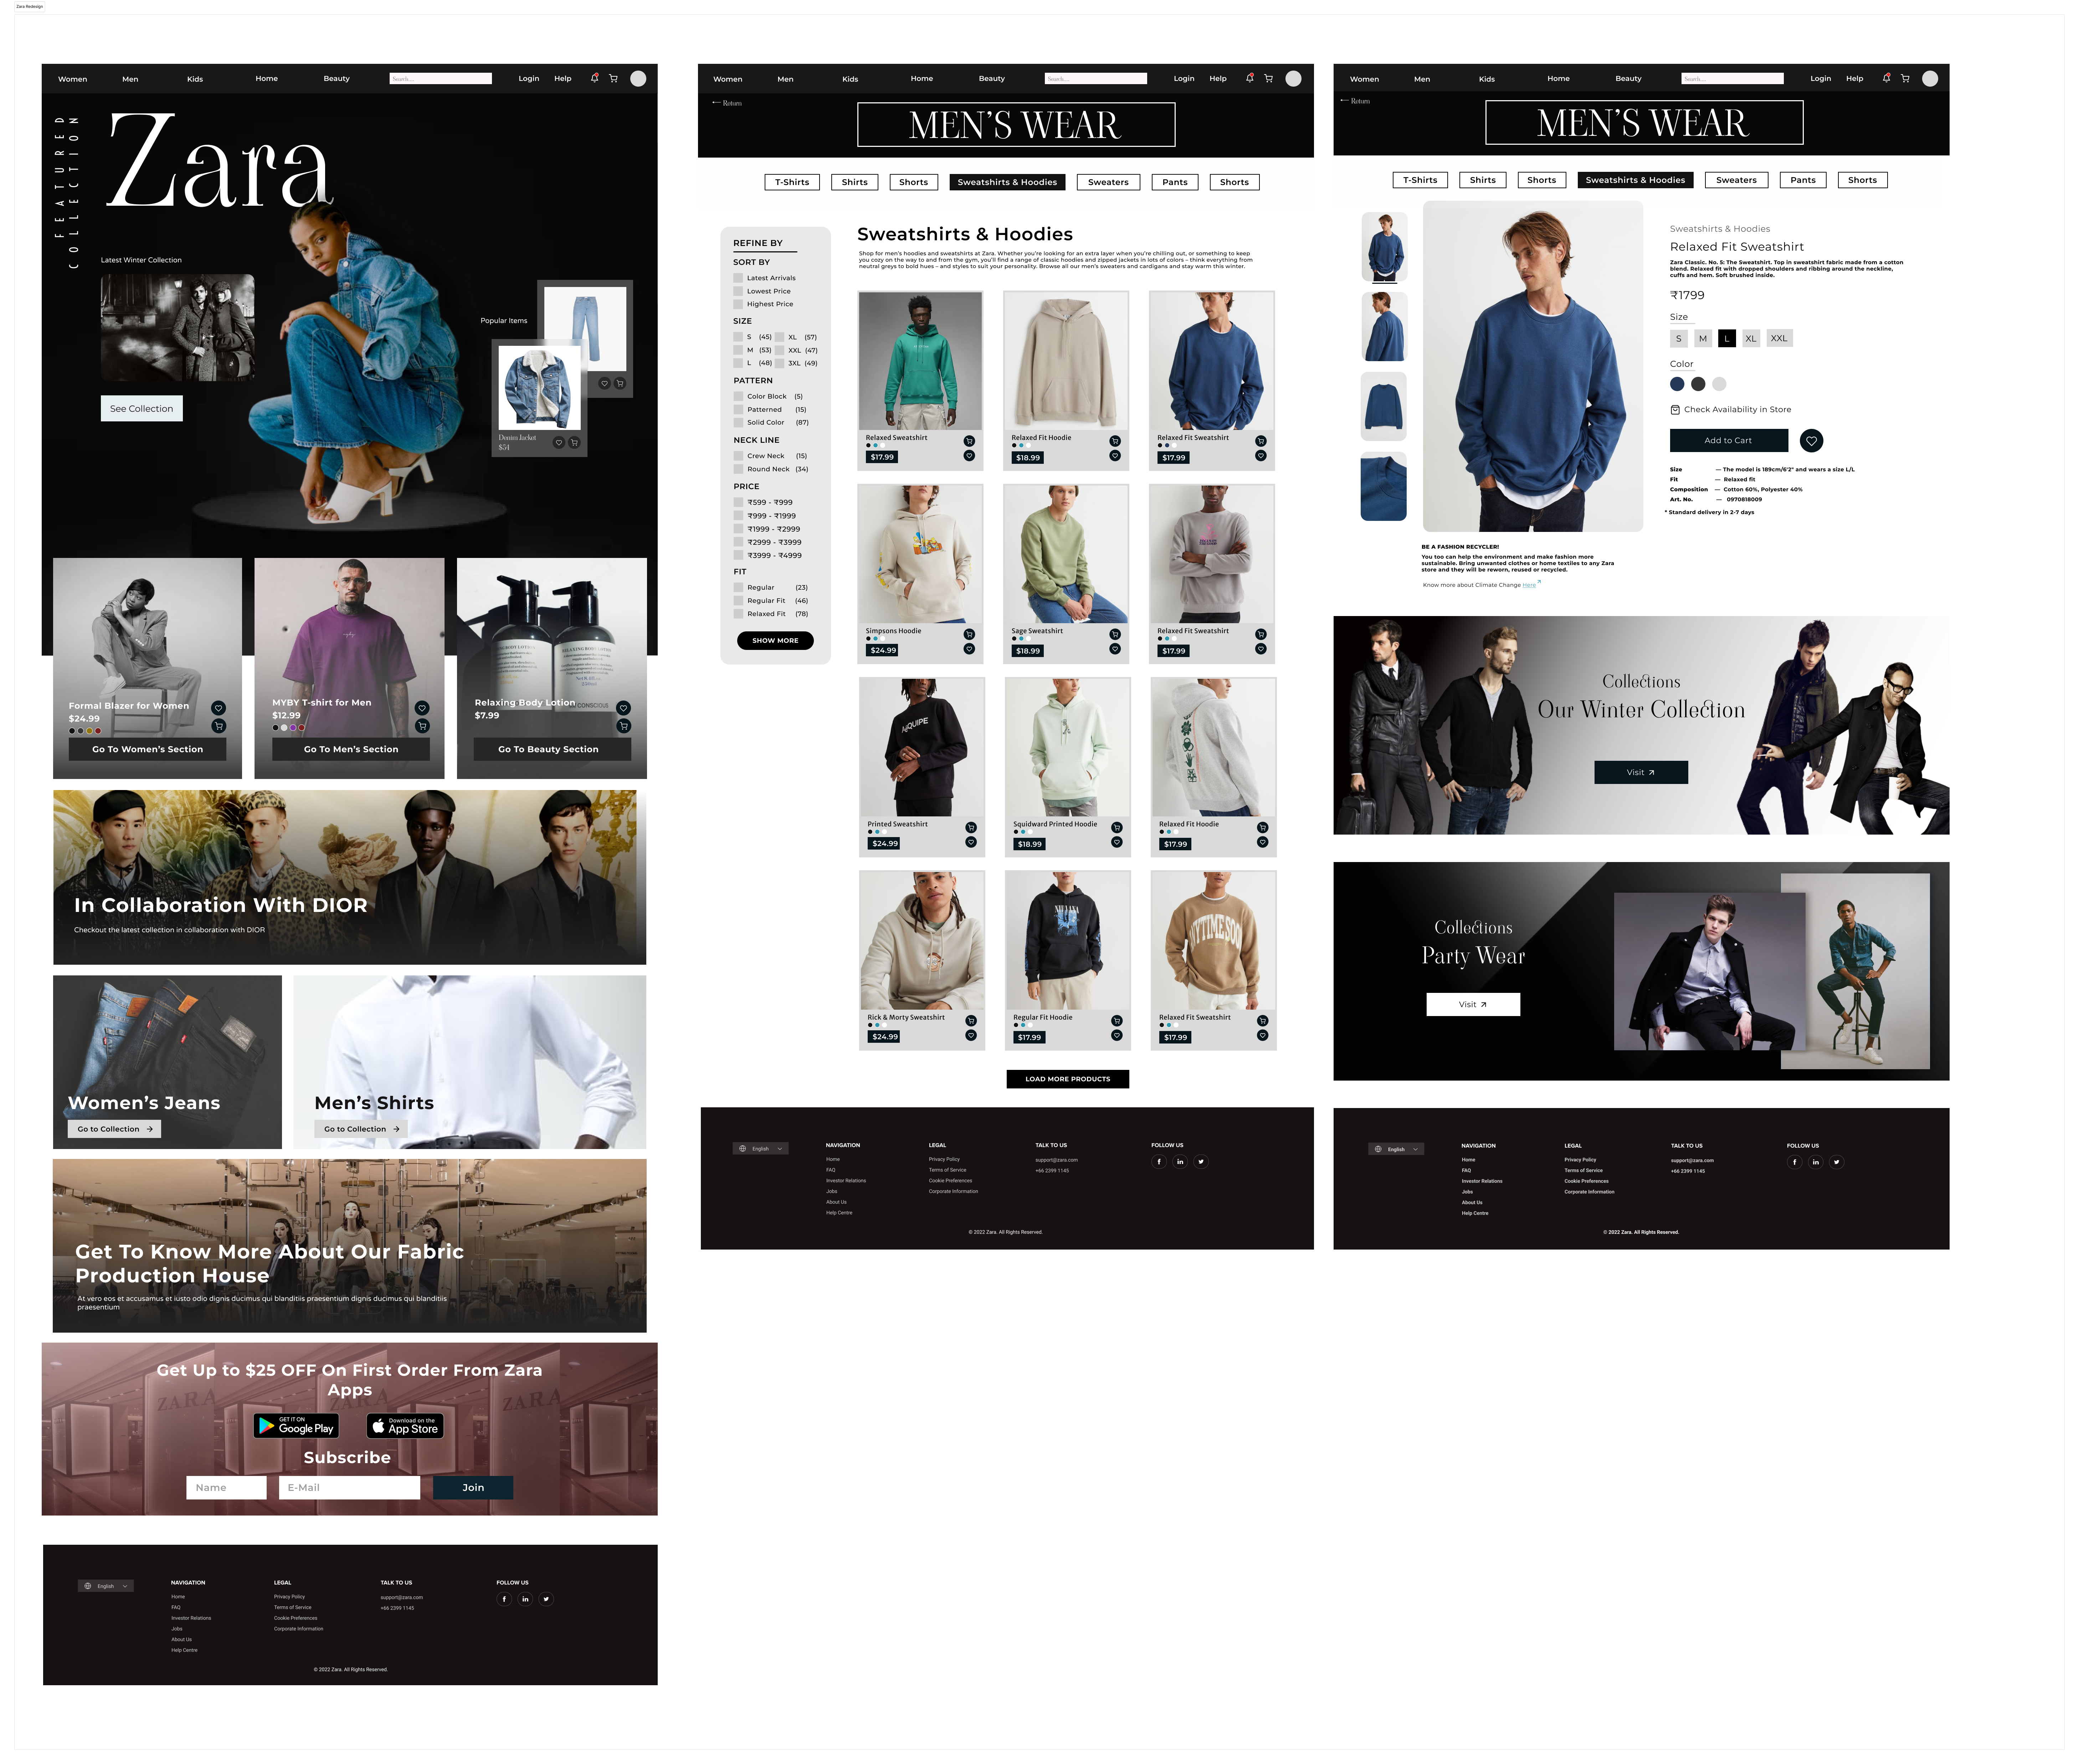Viewport: 2079px width, 1764px height.
Task: Select the Pants tab on the product page
Action: click(1803, 180)
